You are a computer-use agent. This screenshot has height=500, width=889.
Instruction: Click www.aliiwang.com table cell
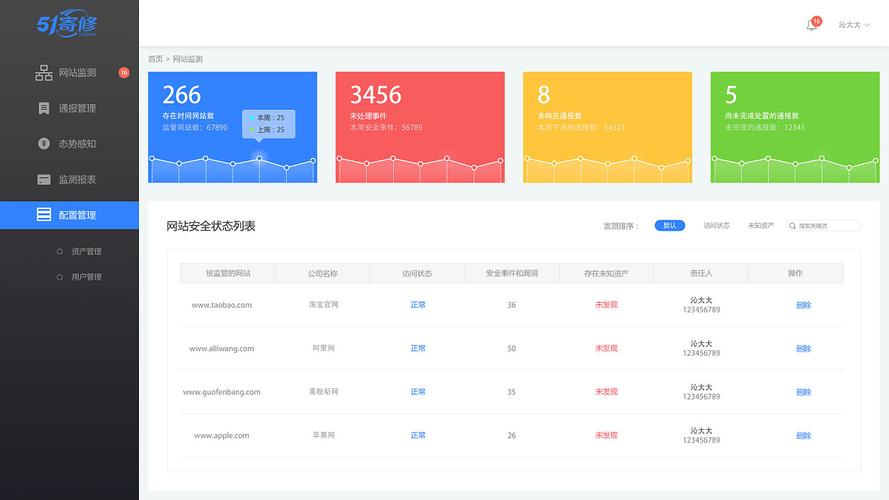[x=222, y=349]
